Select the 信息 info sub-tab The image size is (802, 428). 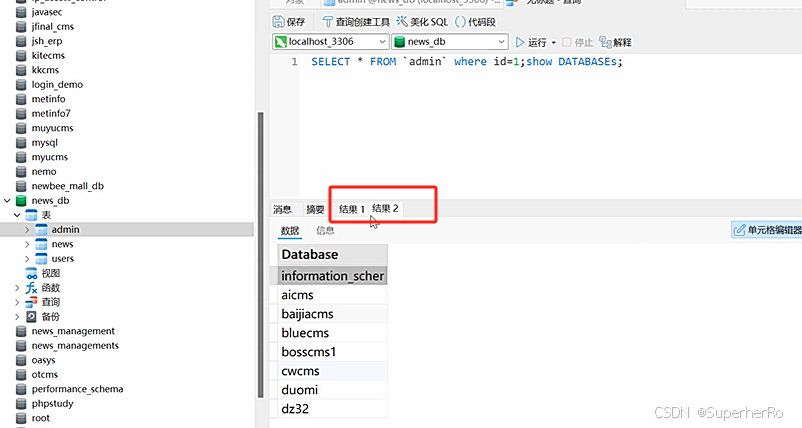325,231
